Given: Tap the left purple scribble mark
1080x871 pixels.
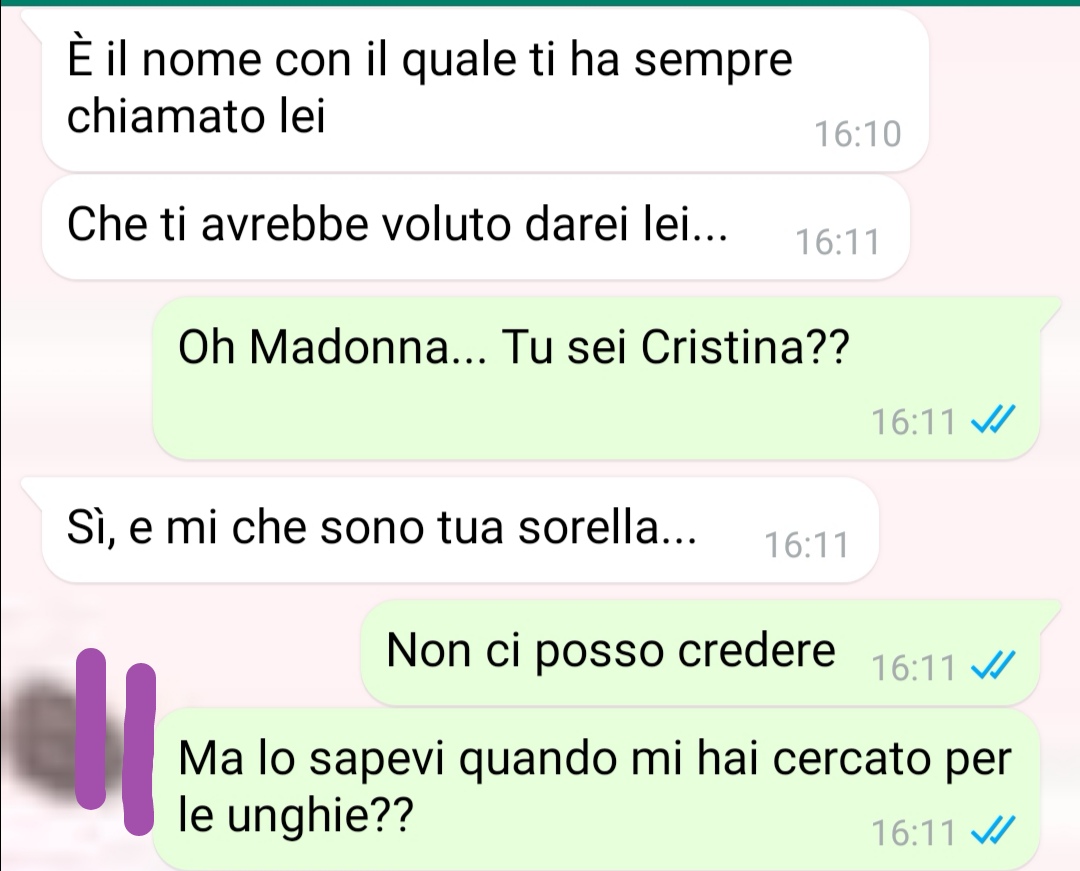Looking at the screenshot, I should (x=91, y=728).
